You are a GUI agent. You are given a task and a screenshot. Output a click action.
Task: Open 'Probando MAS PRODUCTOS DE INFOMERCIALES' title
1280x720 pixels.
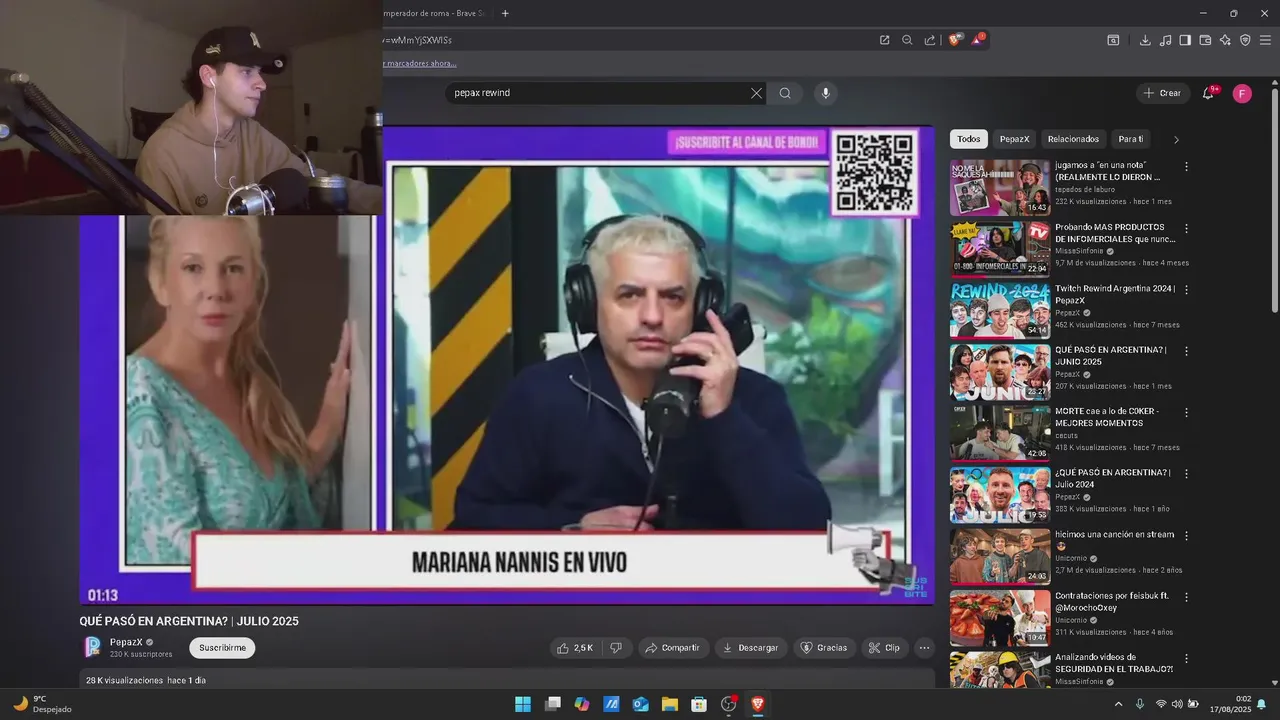coord(1115,233)
